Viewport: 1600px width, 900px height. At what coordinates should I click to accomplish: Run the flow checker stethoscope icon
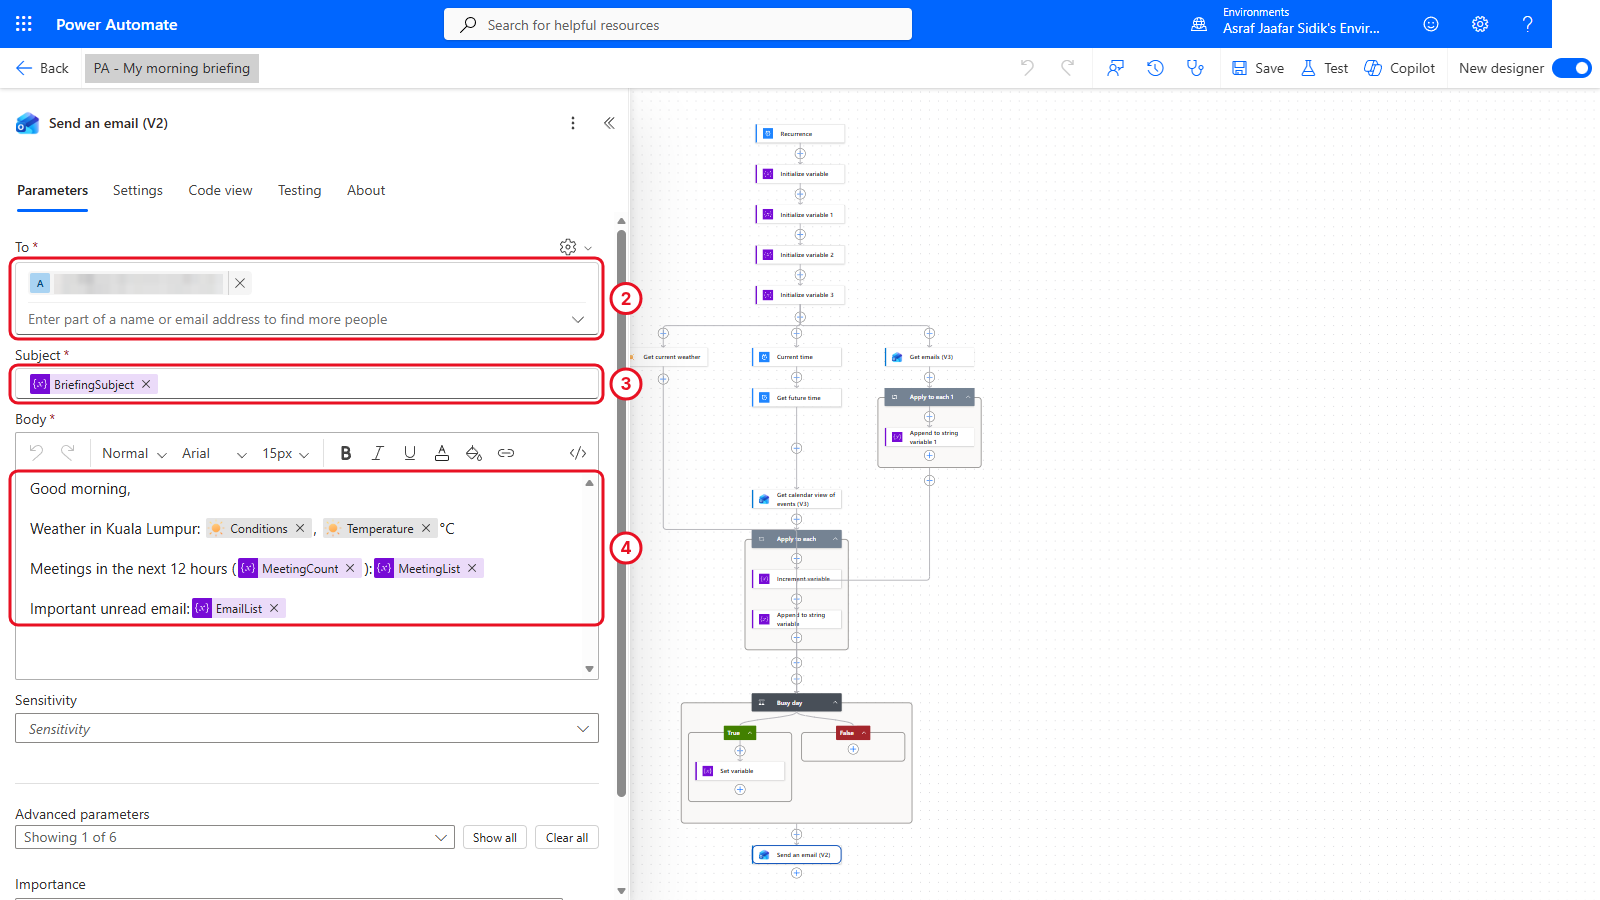(1195, 68)
